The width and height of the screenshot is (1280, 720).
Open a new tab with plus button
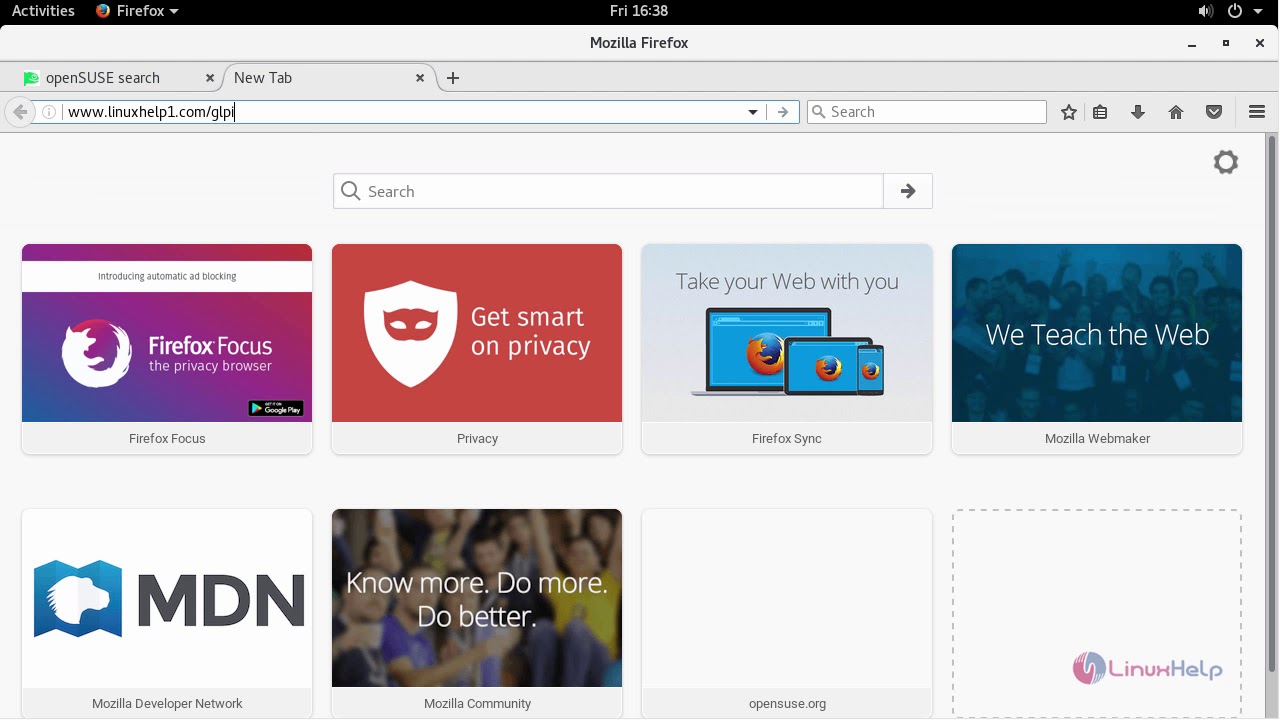pos(453,78)
